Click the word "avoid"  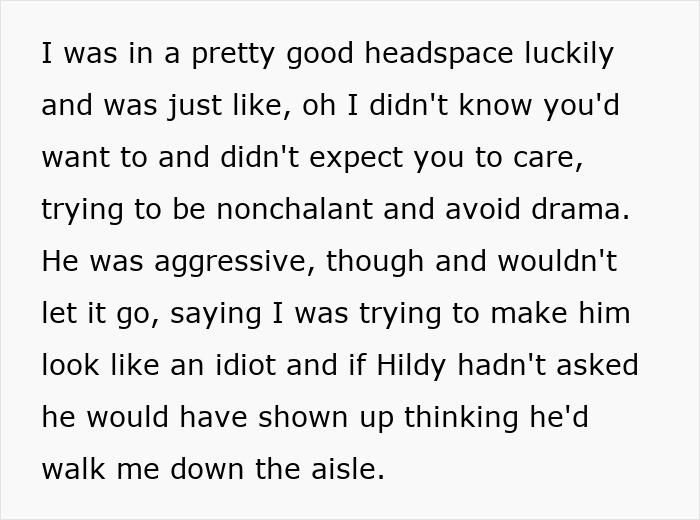pos(483,208)
